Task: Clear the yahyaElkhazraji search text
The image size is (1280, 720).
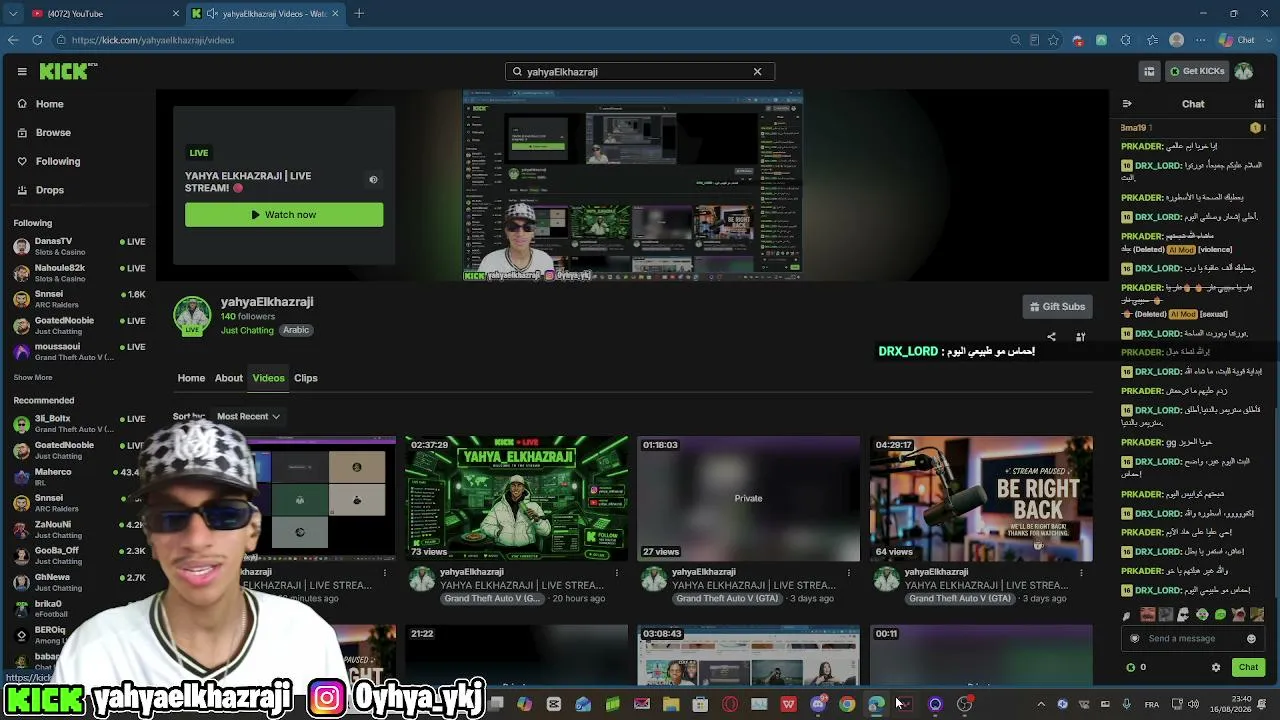Action: point(757,72)
